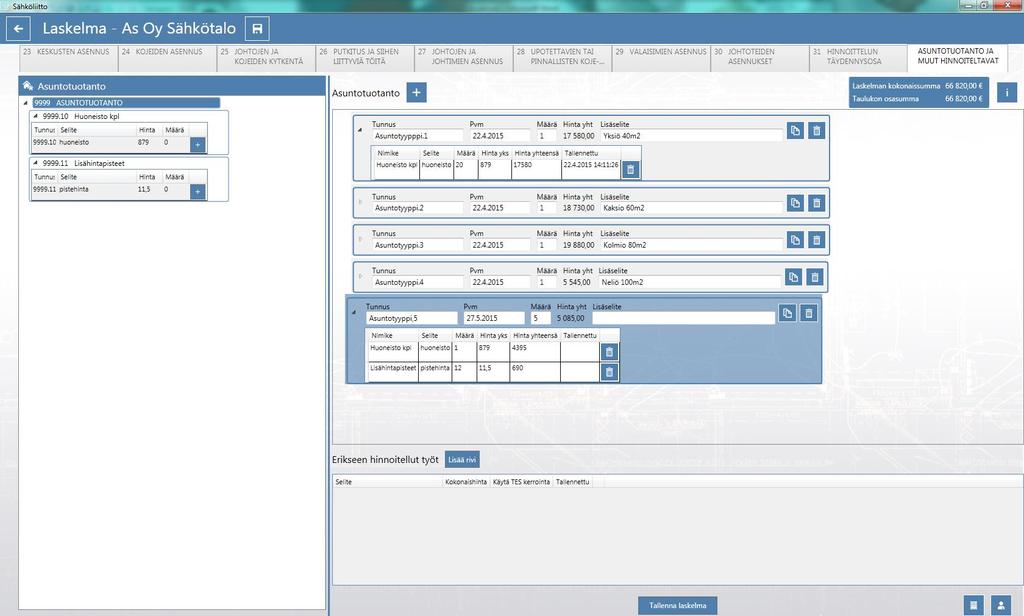Open tab 26 Putkitus ja siihen liittyviä töitä
Image resolution: width=1024 pixels, height=616 pixels.
tap(365, 57)
